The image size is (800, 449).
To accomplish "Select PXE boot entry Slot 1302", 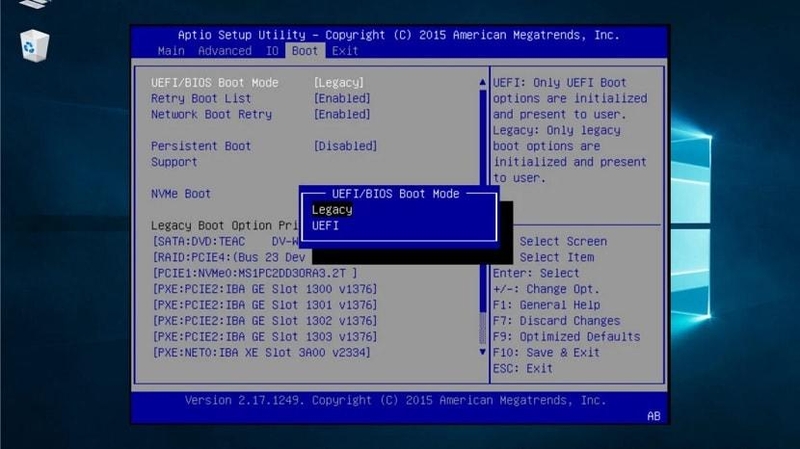I will [265, 320].
